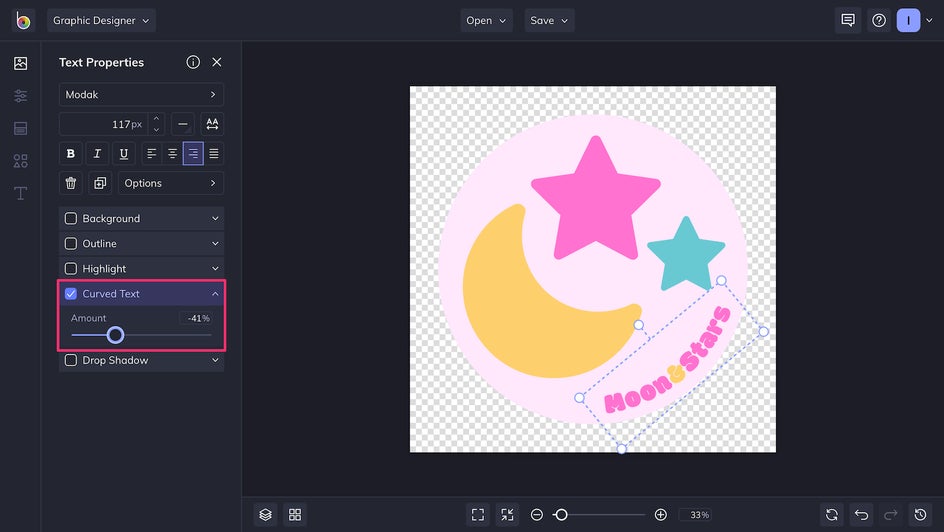This screenshot has height=532, width=944.
Task: Click the letter spacing AA icon
Action: click(x=212, y=124)
